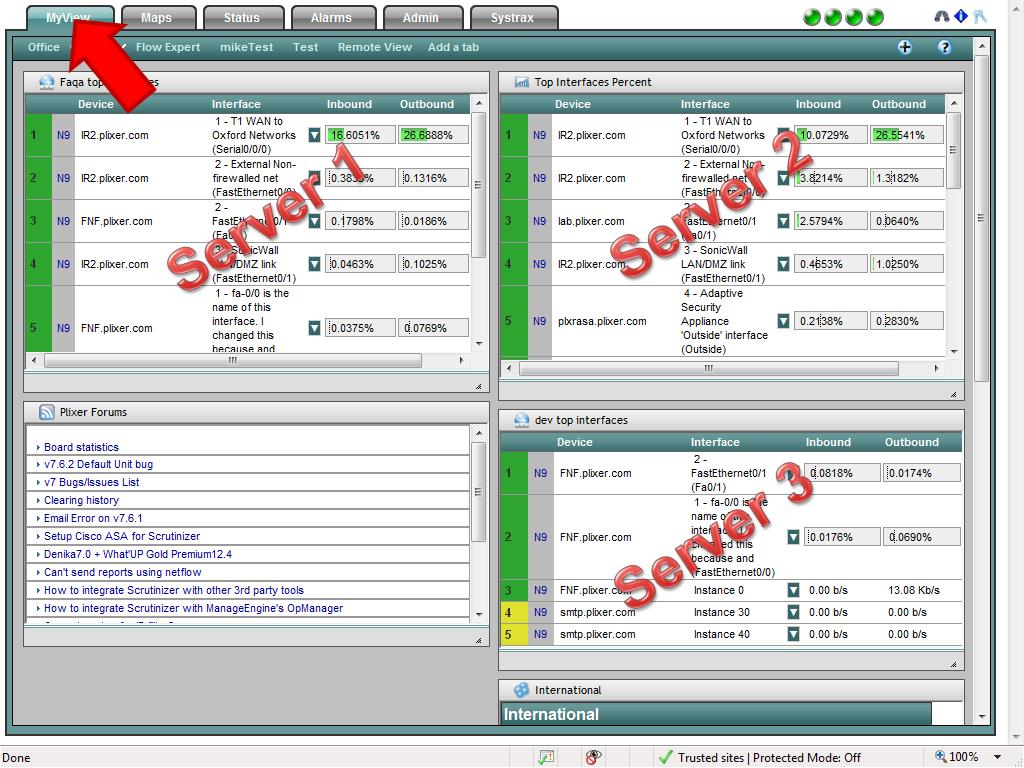The width and height of the screenshot is (1024, 768).
Task: Click the International gadget icon
Action: [522, 690]
